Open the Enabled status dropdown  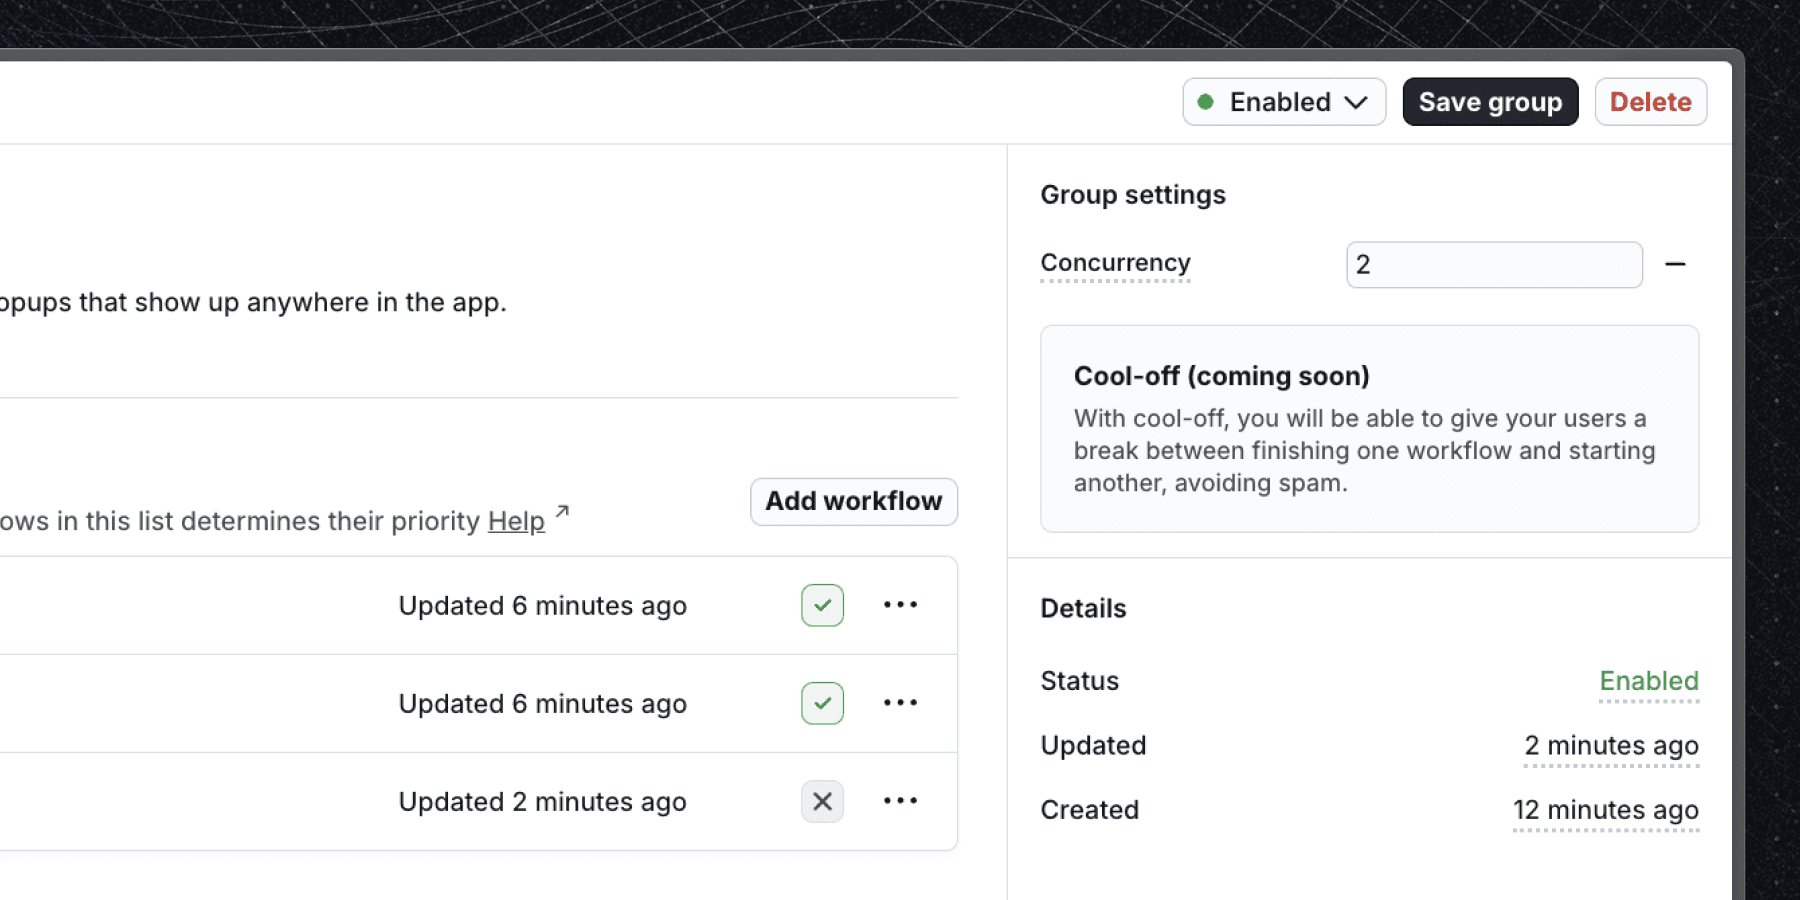(1284, 102)
